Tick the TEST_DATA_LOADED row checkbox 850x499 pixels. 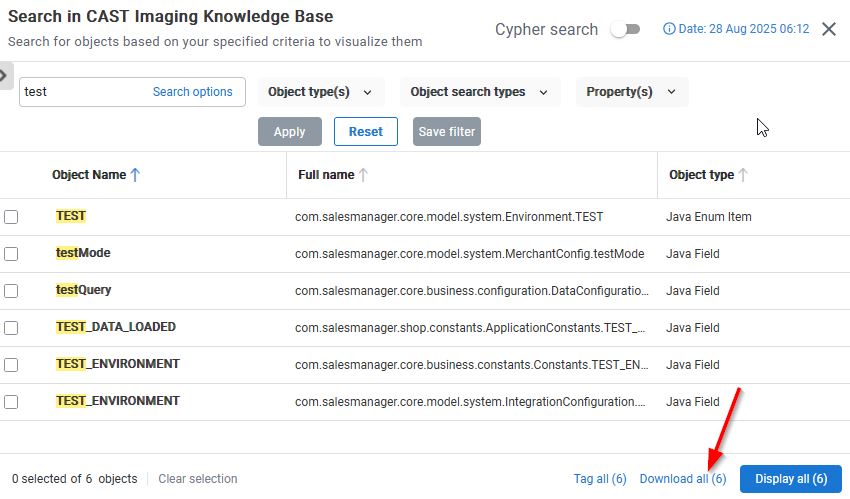11,328
